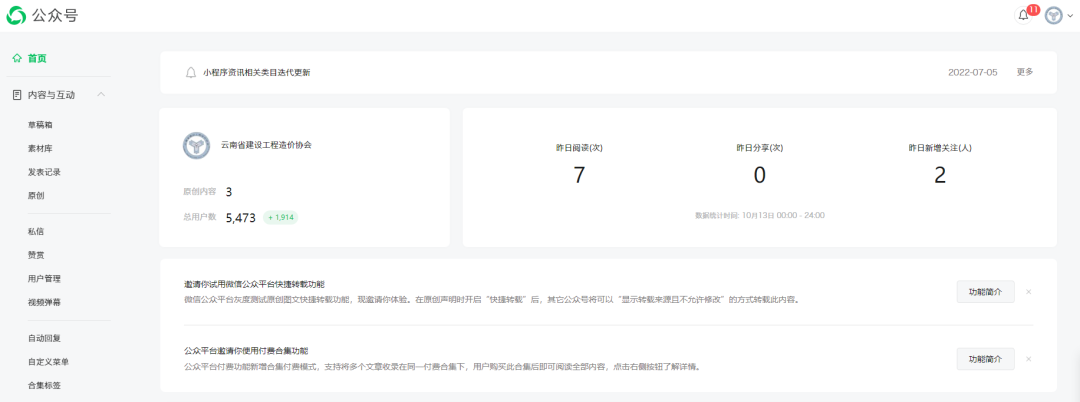Click the 昨日阅读(次) label
Viewport: 1080px width, 402px height.
[x=579, y=148]
